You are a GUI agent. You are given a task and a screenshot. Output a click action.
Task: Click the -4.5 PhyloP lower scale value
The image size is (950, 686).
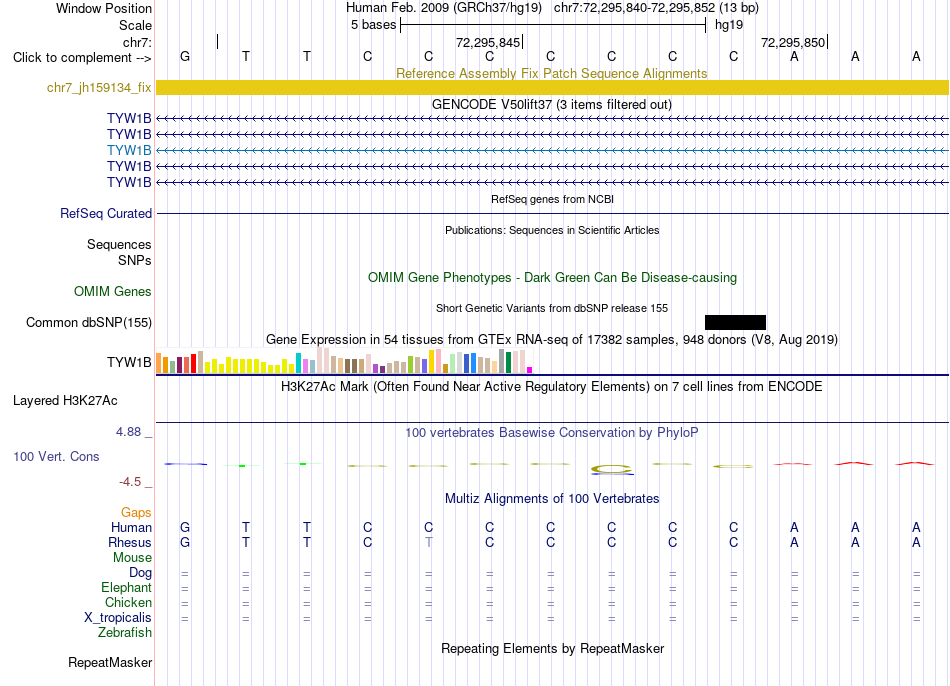(x=130, y=482)
